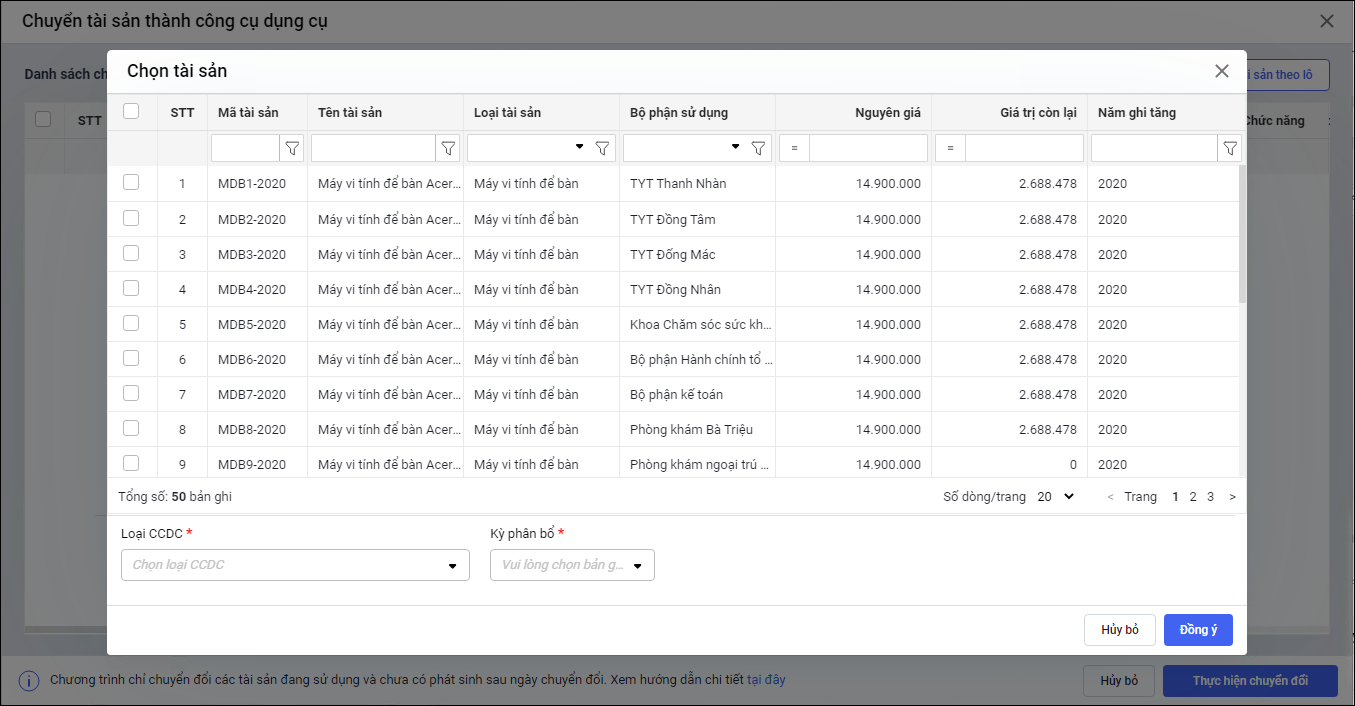1355x706 pixels.
Task: Click the TYT Đống Mác cell
Action: (697, 254)
